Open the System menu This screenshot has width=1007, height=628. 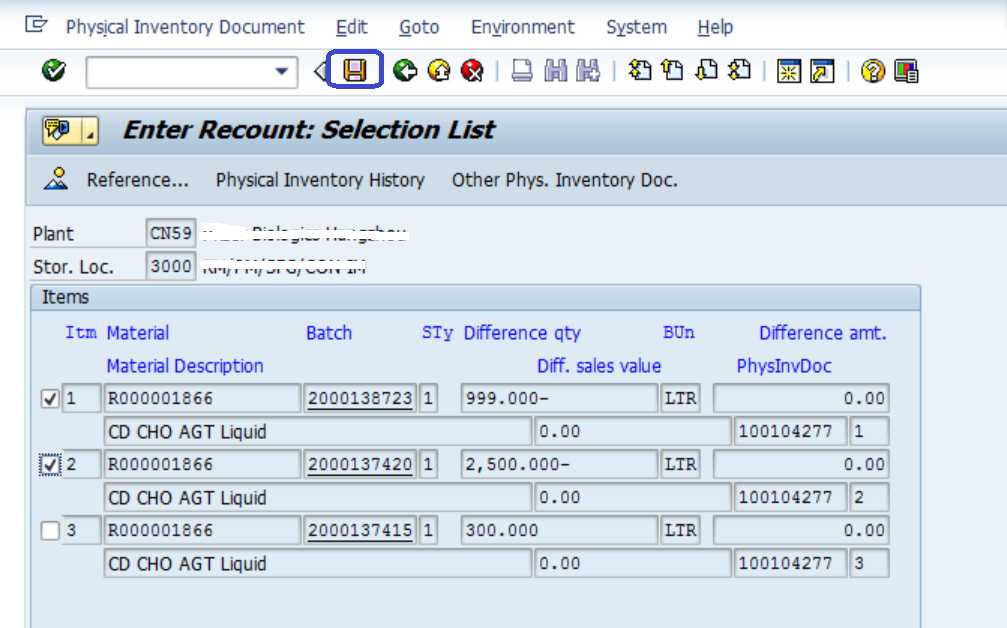coord(636,27)
